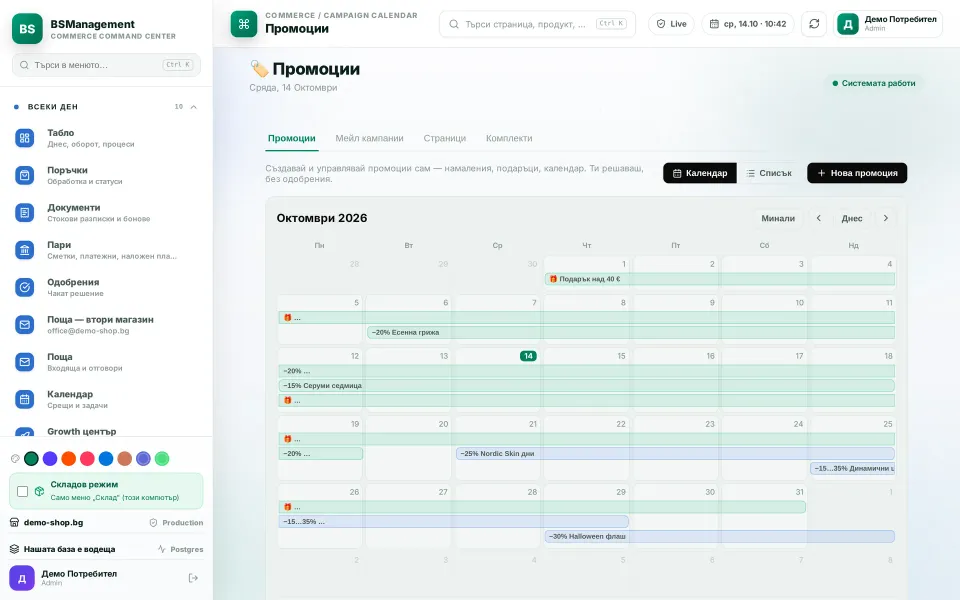Switch to Календар view
Screen dimensions: 960x600
point(700,173)
